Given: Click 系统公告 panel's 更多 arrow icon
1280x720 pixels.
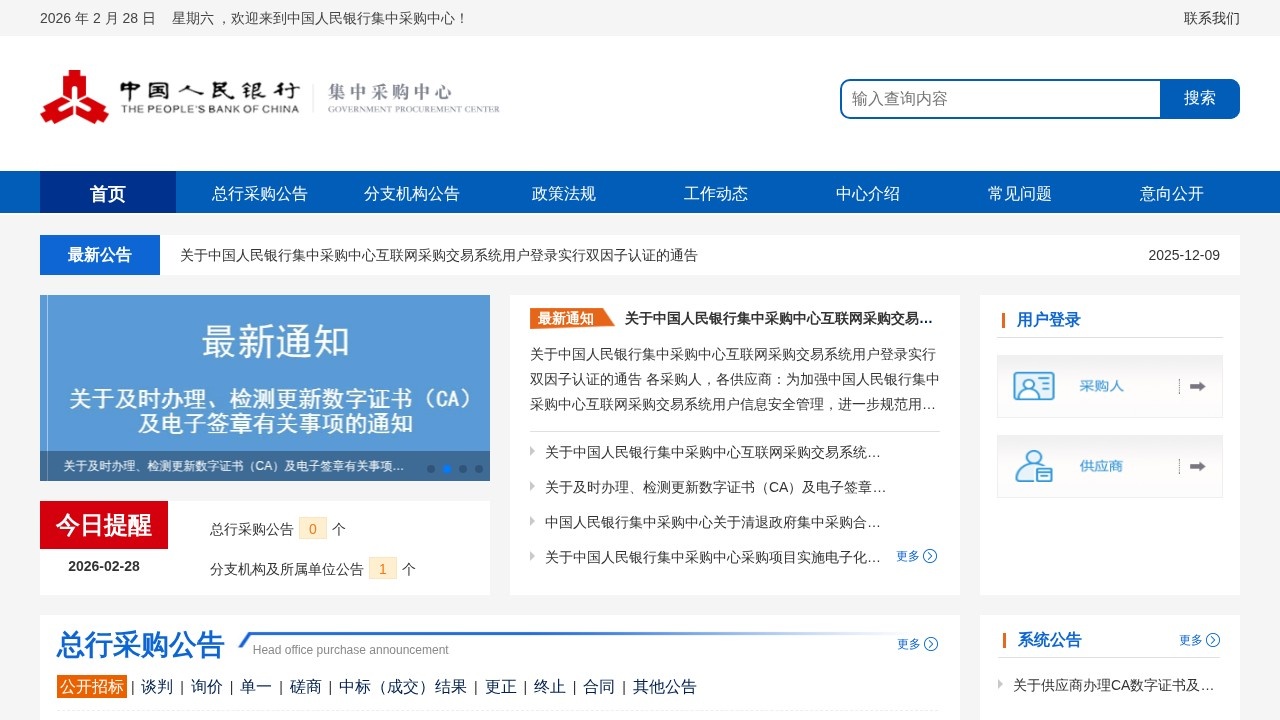Looking at the screenshot, I should 1212,640.
